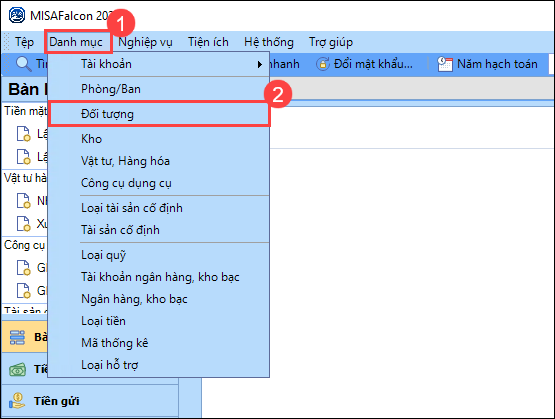Select the green cash money sidebar icon
Image resolution: width=555 pixels, height=419 pixels.
(x=17, y=370)
